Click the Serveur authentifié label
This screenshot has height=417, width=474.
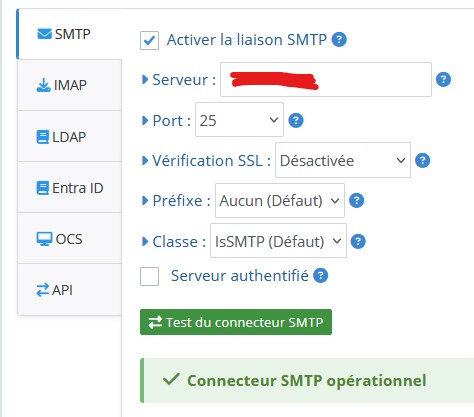point(240,276)
